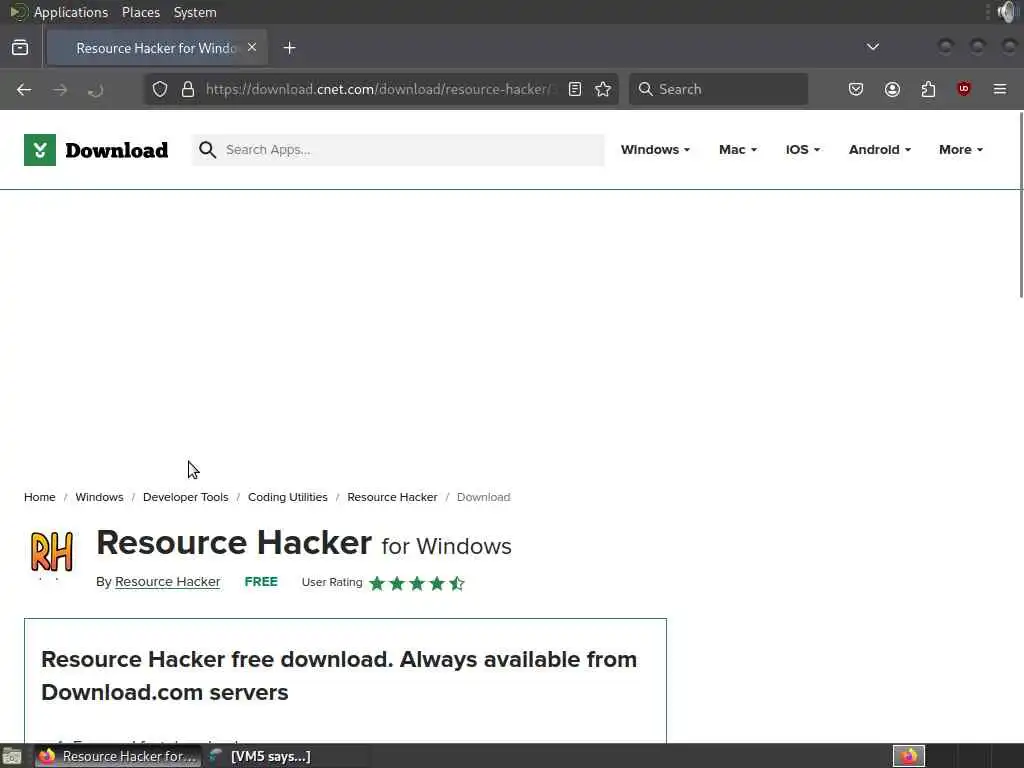The width and height of the screenshot is (1024, 768).
Task: Open Developer Tools breadcrumb
Action: pyautogui.click(x=185, y=497)
